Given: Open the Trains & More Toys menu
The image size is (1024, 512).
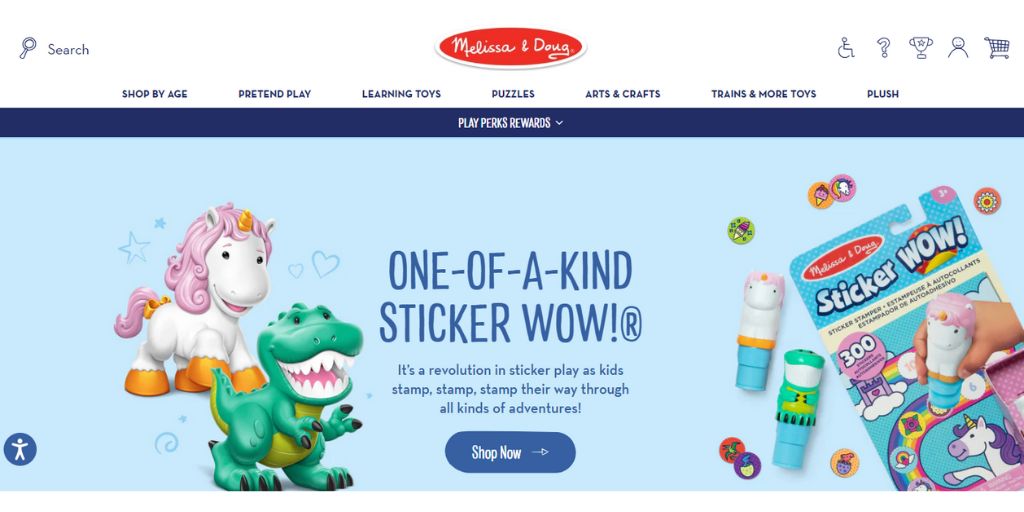Looking at the screenshot, I should click(764, 94).
